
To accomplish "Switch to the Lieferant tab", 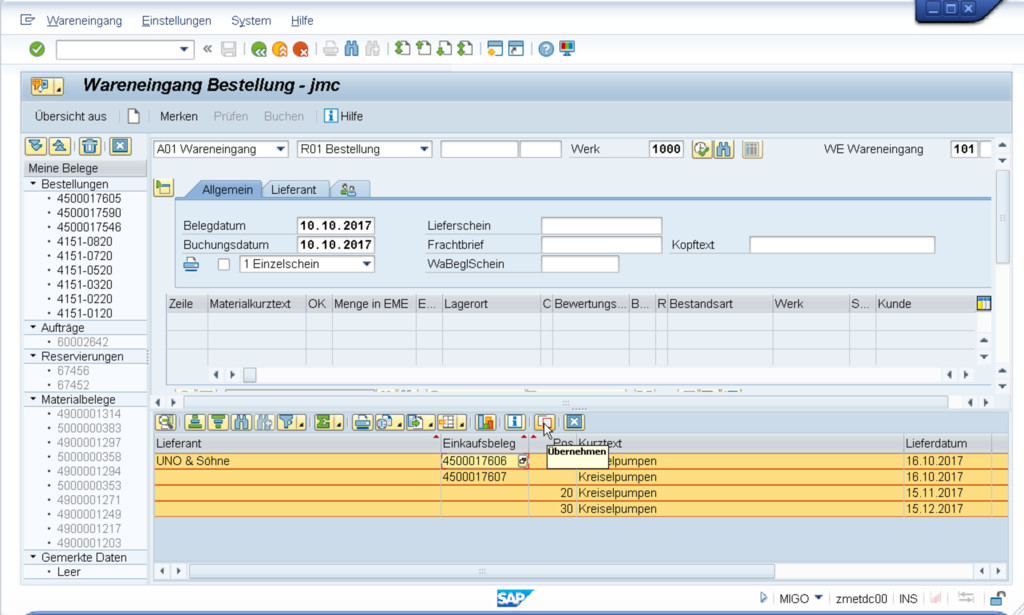I will point(294,189).
